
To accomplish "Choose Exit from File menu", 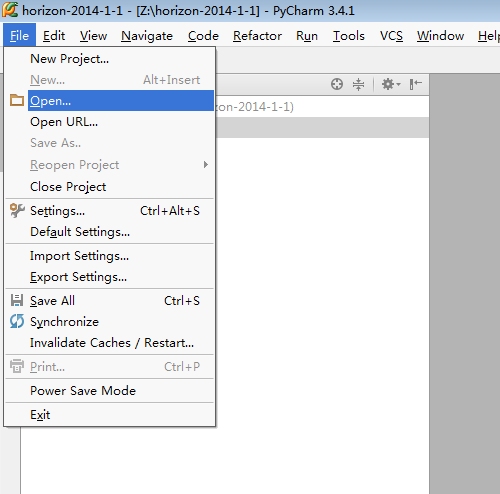I will 109,415.
